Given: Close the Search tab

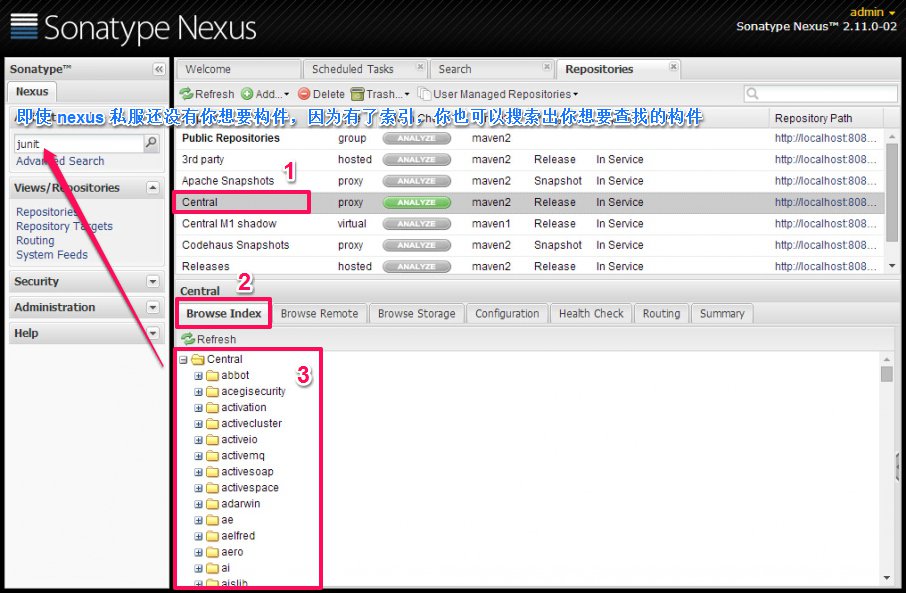Looking at the screenshot, I should point(547,67).
